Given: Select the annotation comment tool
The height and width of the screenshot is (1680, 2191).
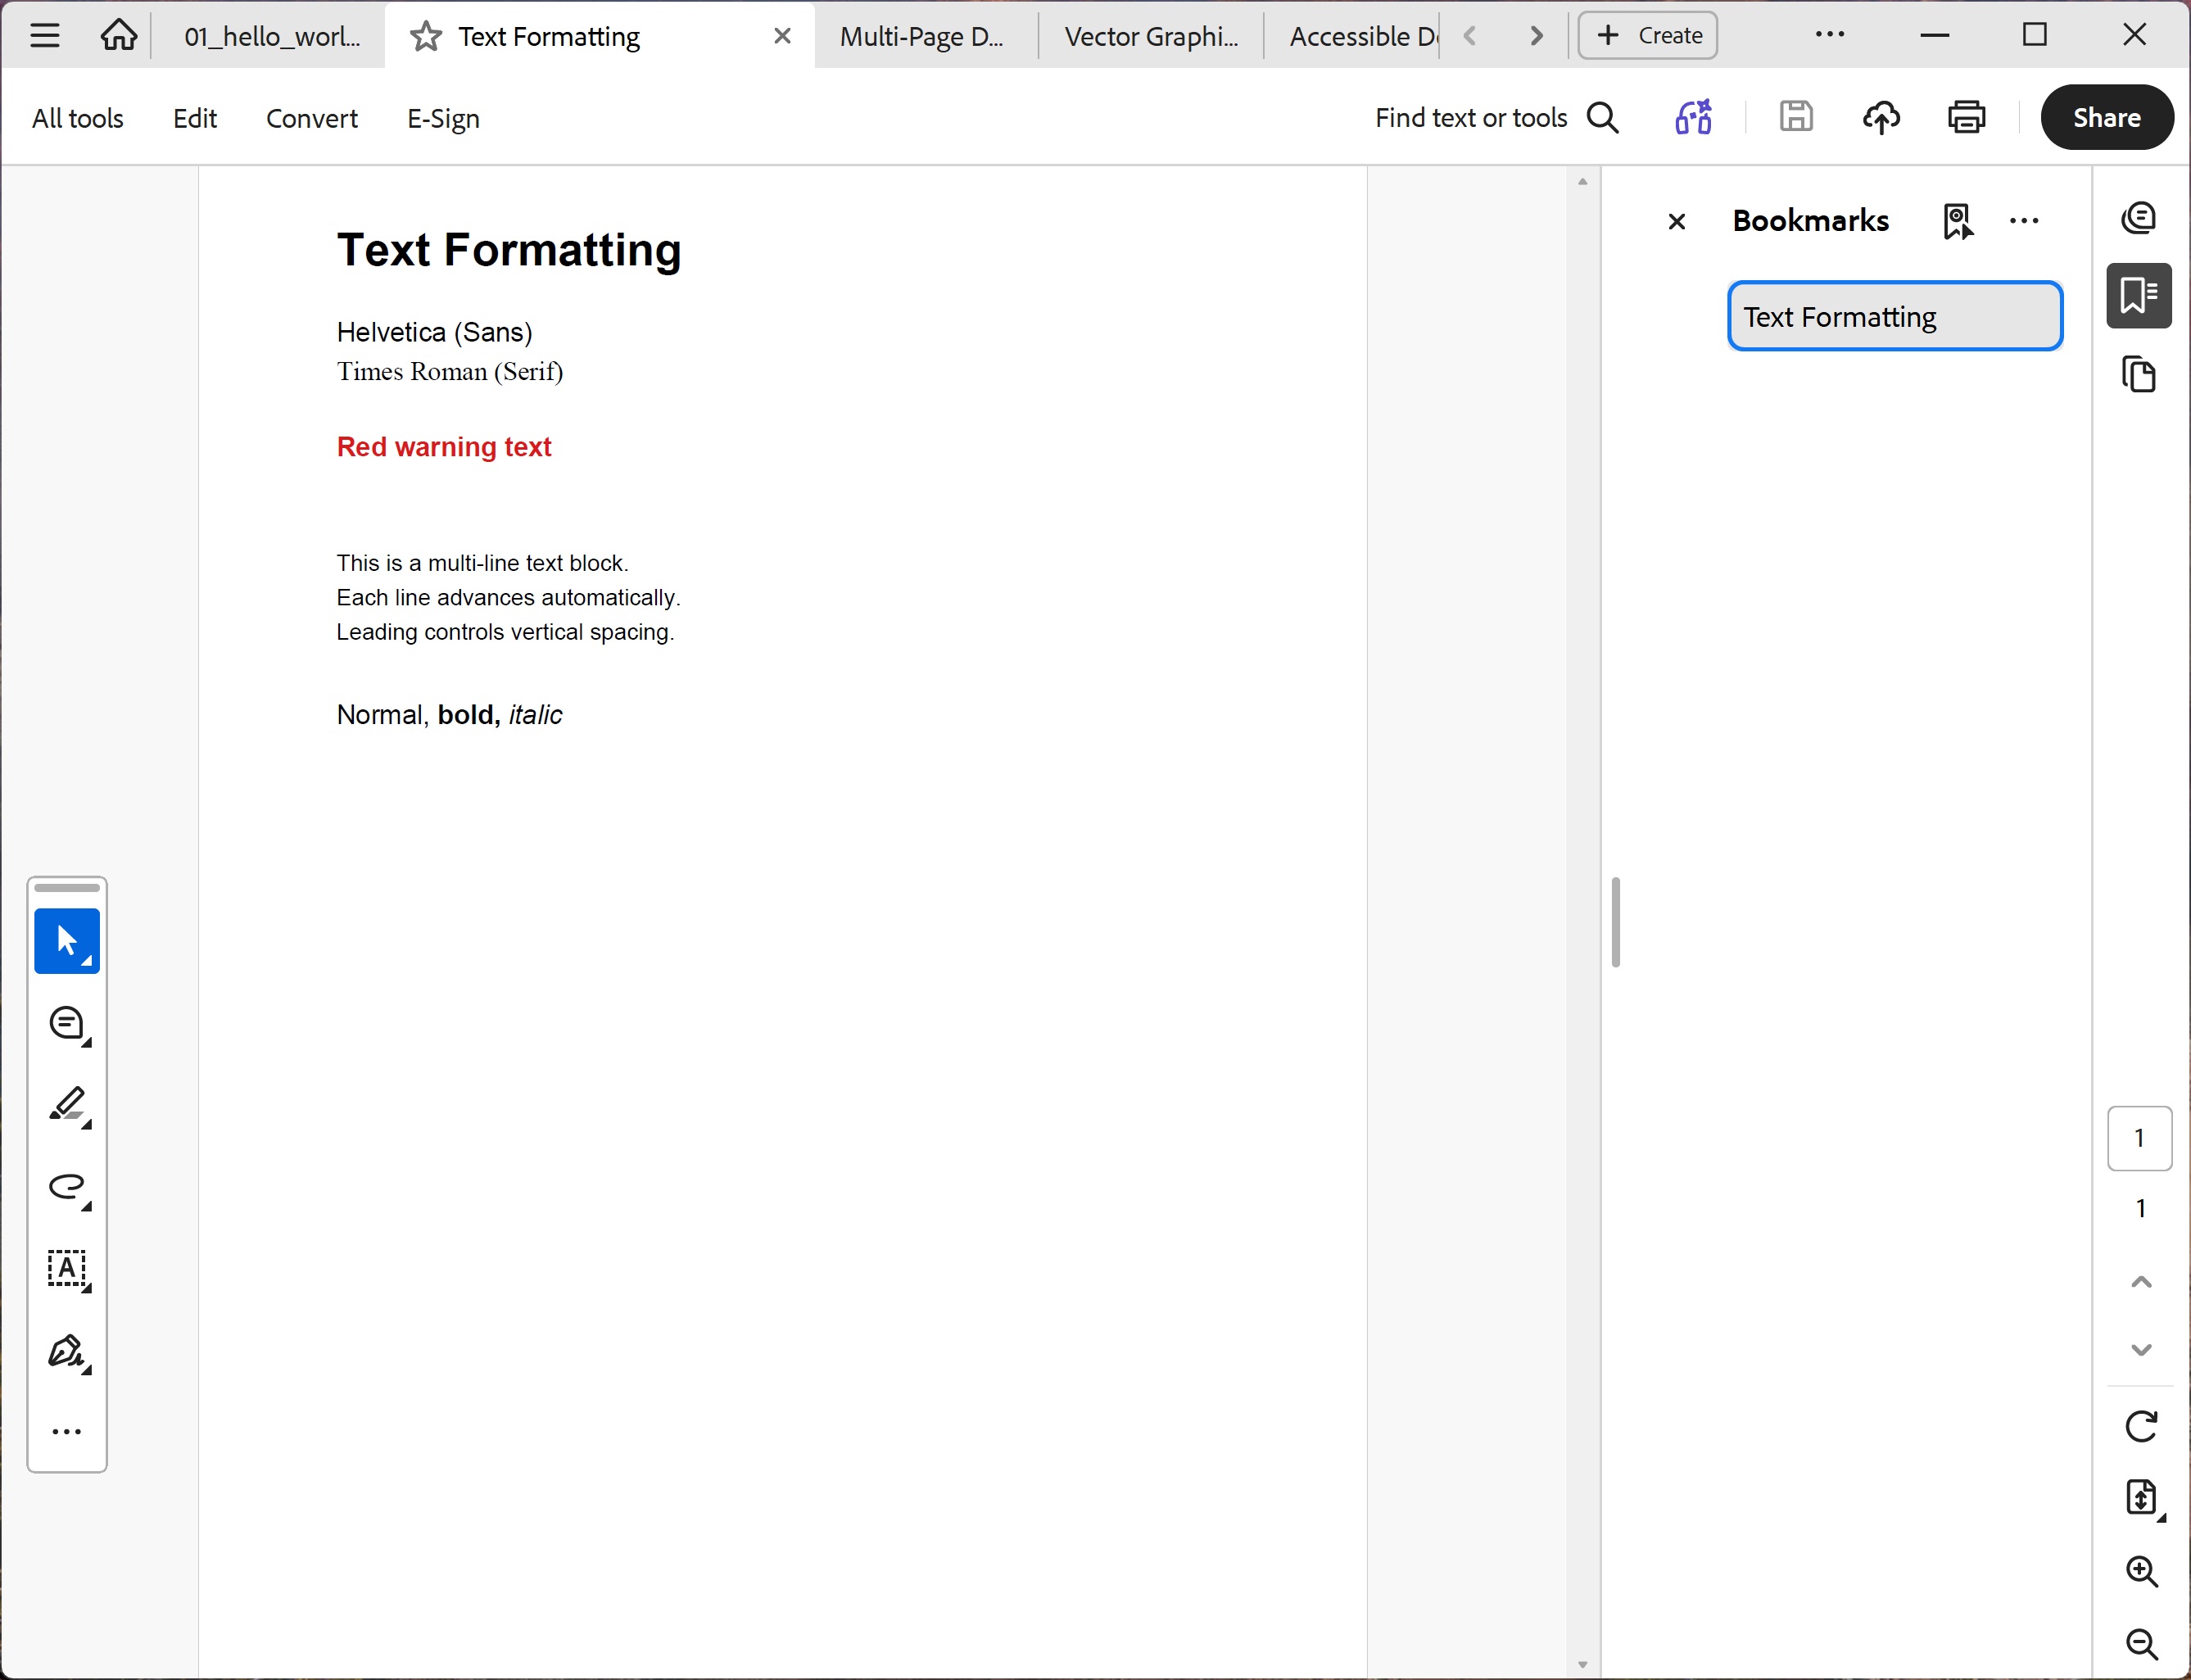Looking at the screenshot, I should point(67,1024).
